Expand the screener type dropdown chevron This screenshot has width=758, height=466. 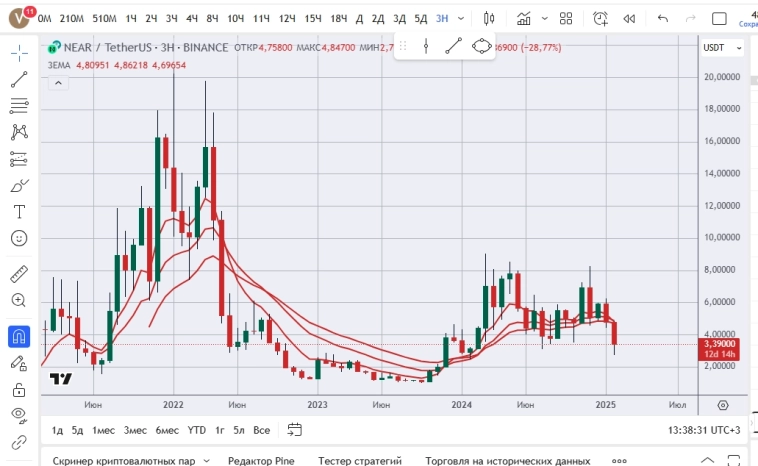coord(206,461)
